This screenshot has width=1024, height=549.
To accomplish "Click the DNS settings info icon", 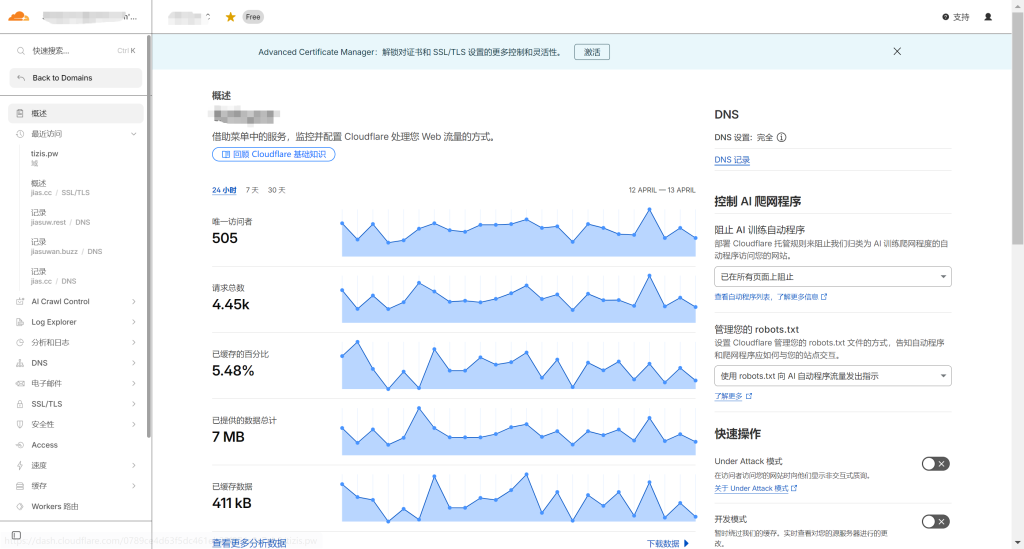I will coord(782,137).
